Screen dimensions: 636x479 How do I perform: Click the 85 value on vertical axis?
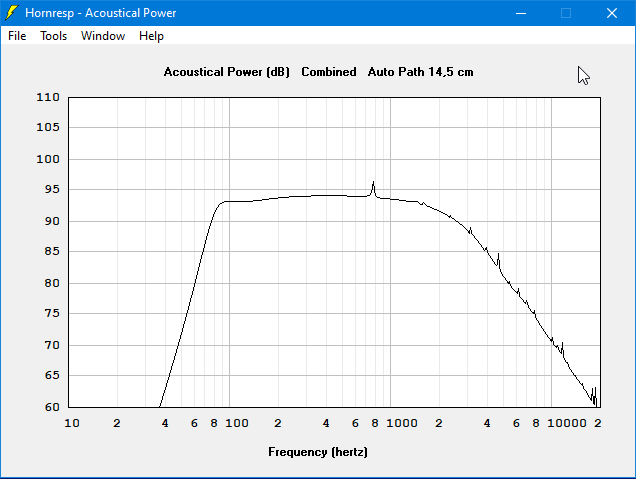52,251
